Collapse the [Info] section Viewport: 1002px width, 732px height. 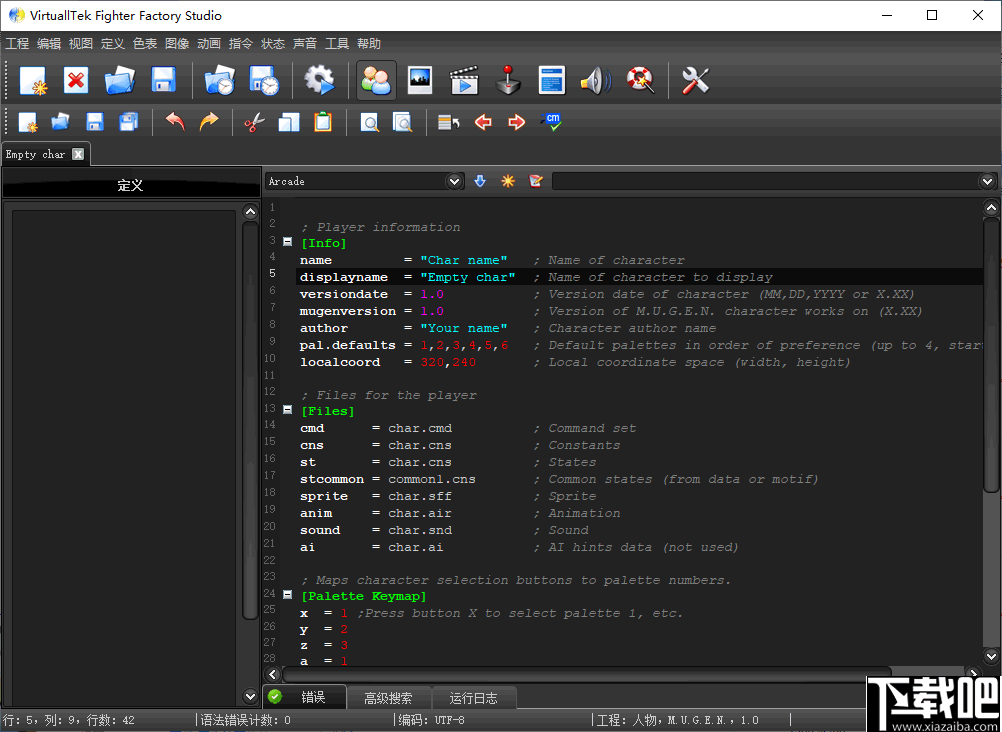click(287, 242)
